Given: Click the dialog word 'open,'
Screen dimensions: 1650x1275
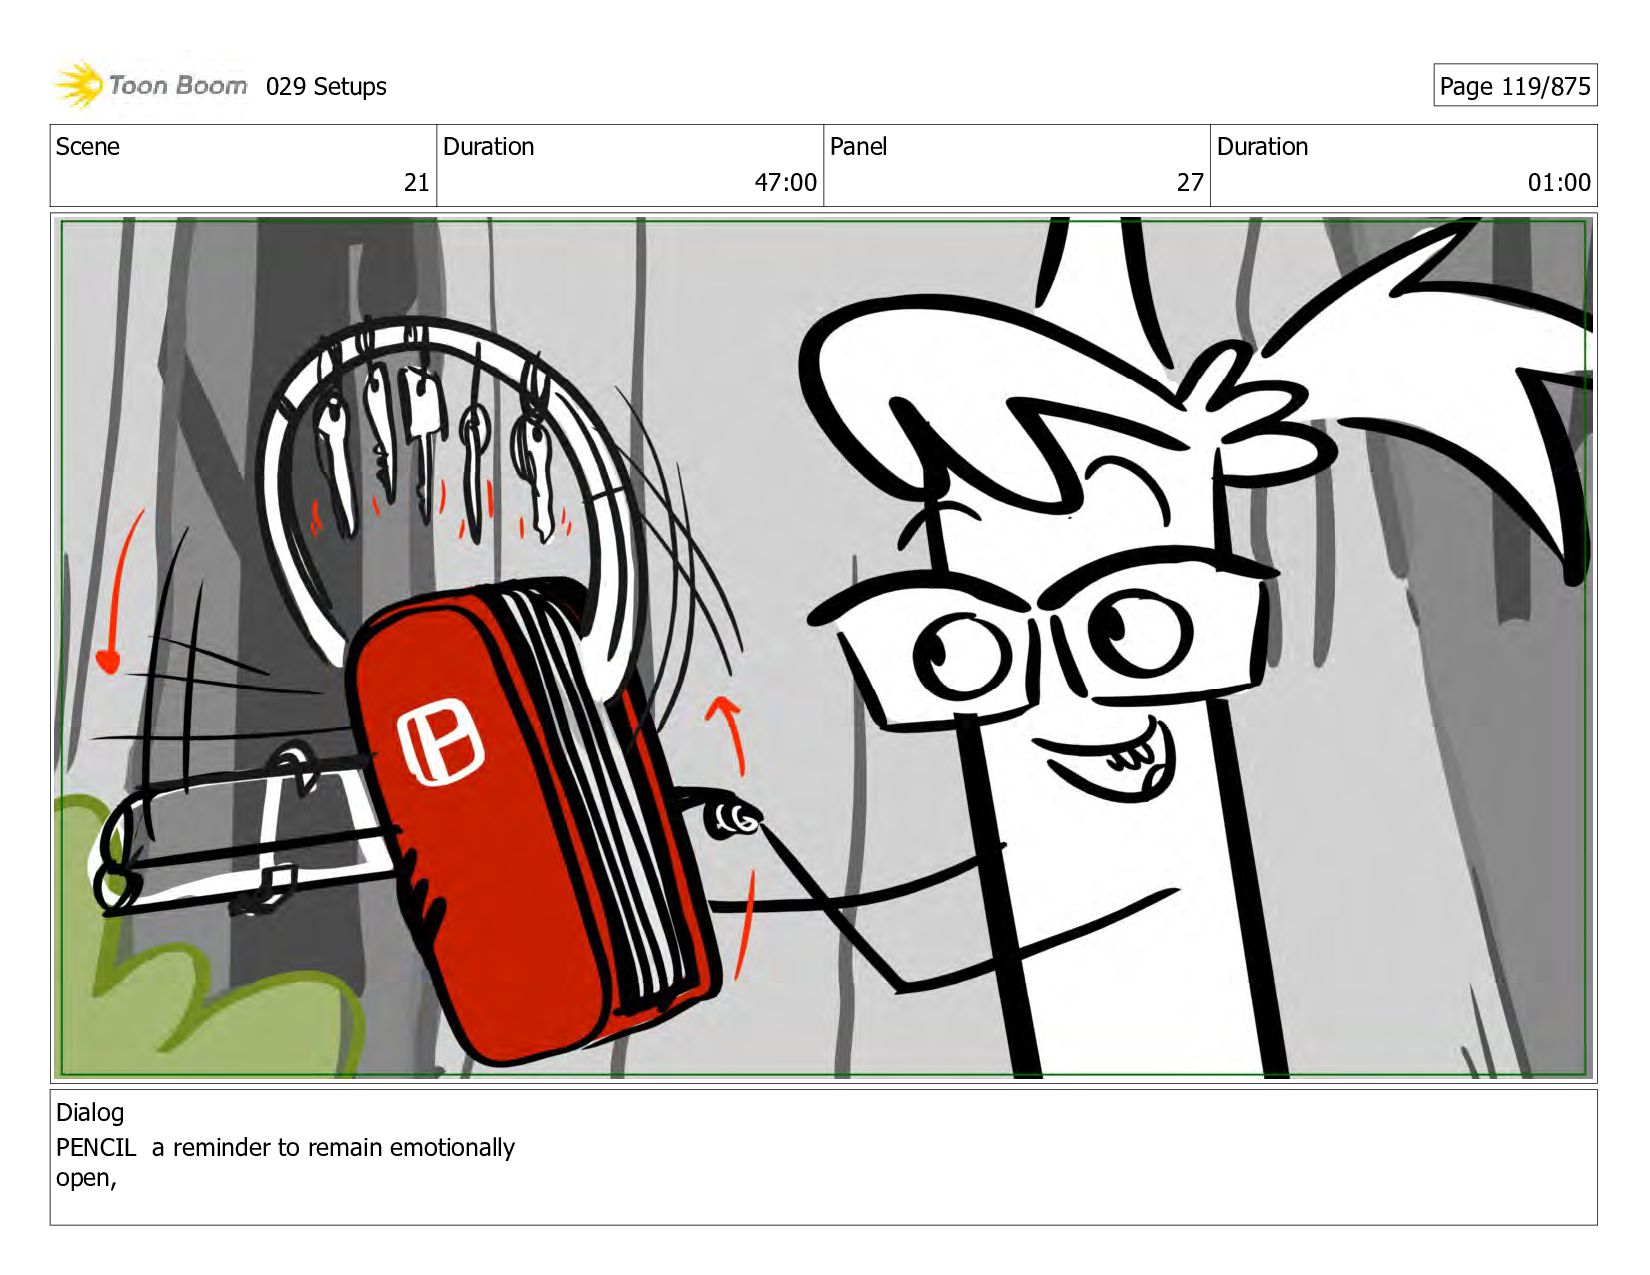Looking at the screenshot, I should (x=86, y=1178).
